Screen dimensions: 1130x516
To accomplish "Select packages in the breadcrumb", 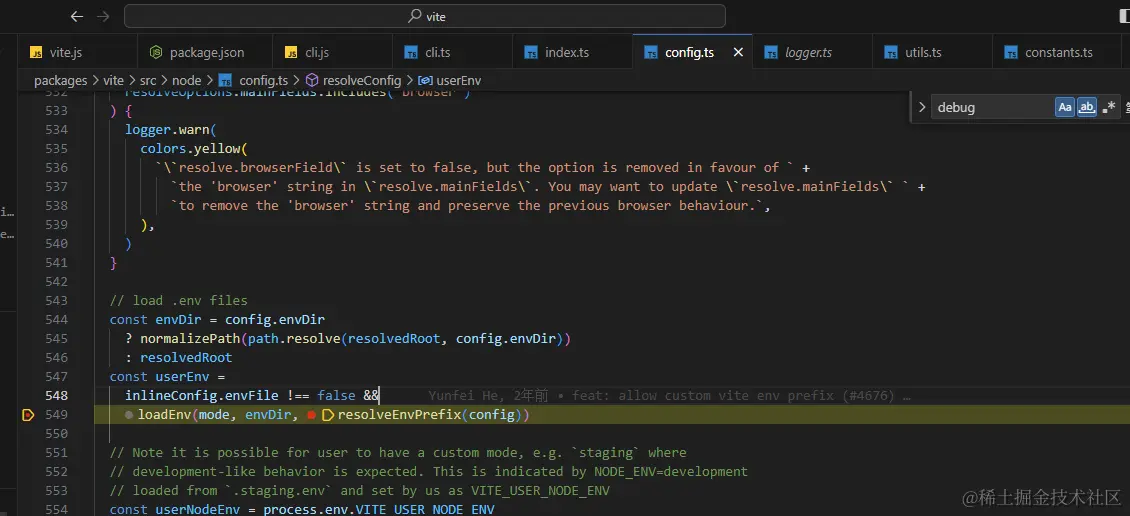I will (61, 81).
